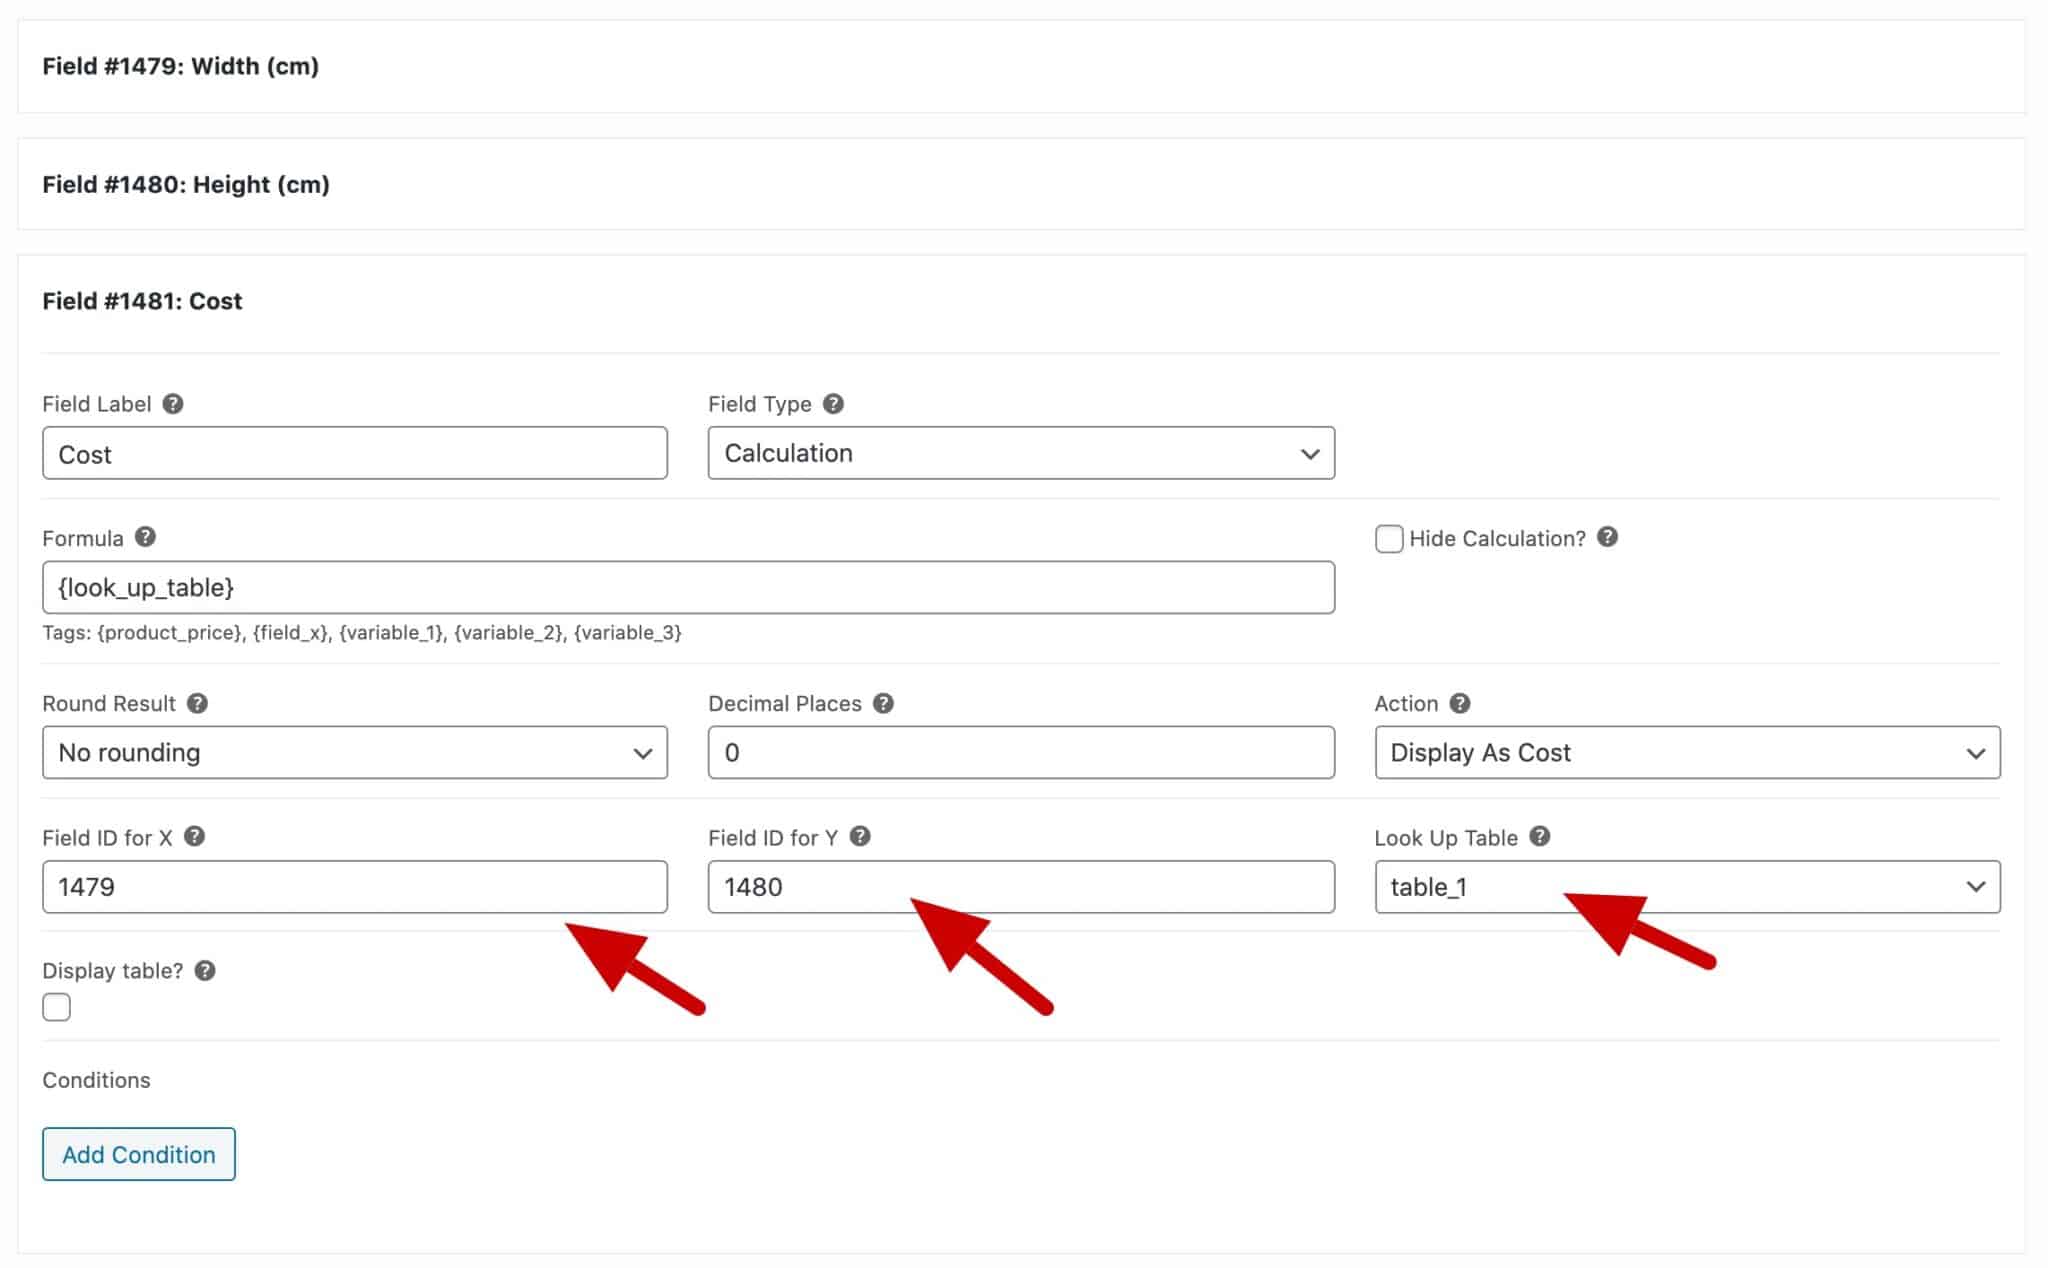Enable the Hide Calculation checkbox
The height and width of the screenshot is (1268, 2048).
click(x=1389, y=539)
